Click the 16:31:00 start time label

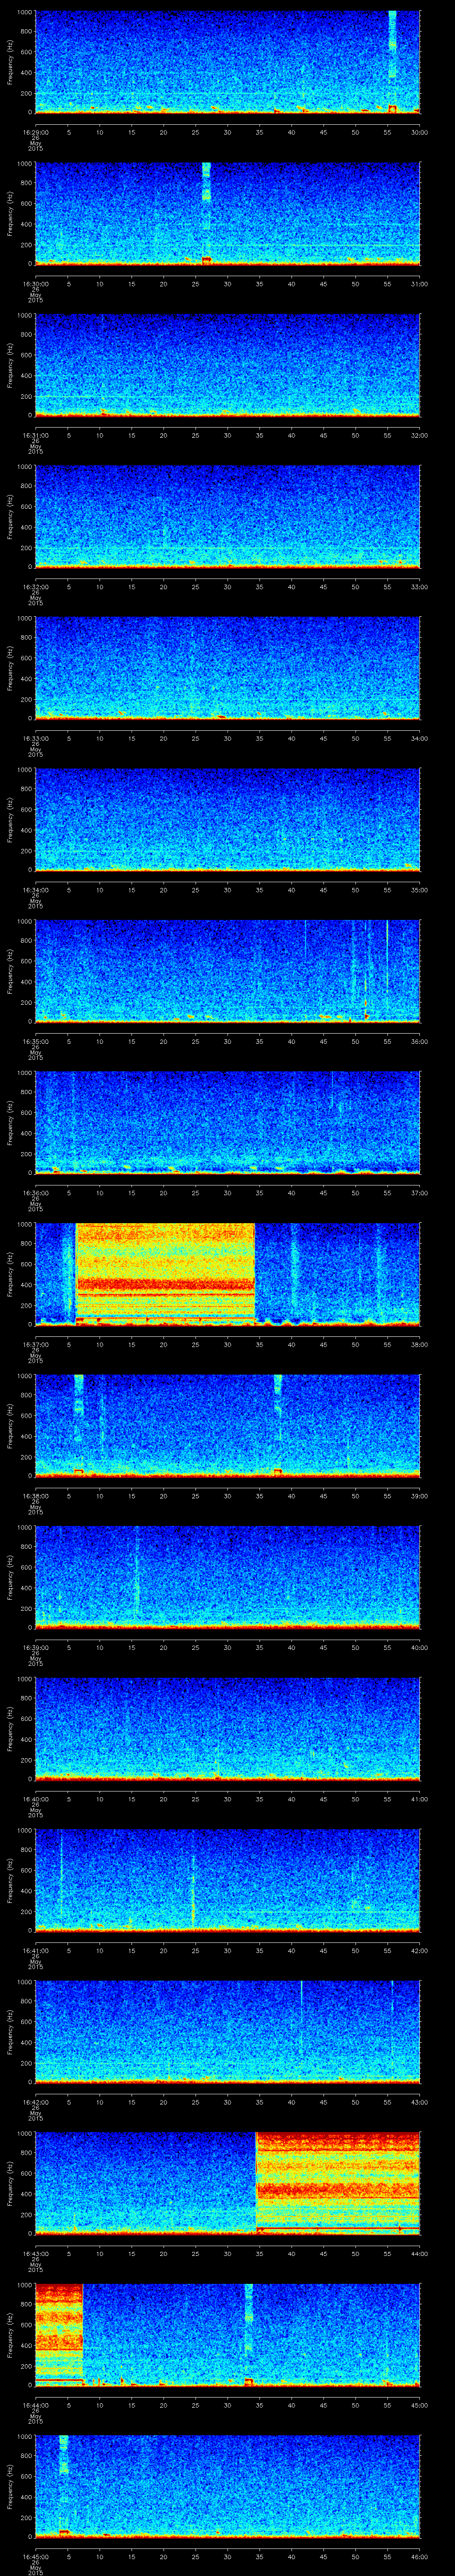(x=35, y=435)
